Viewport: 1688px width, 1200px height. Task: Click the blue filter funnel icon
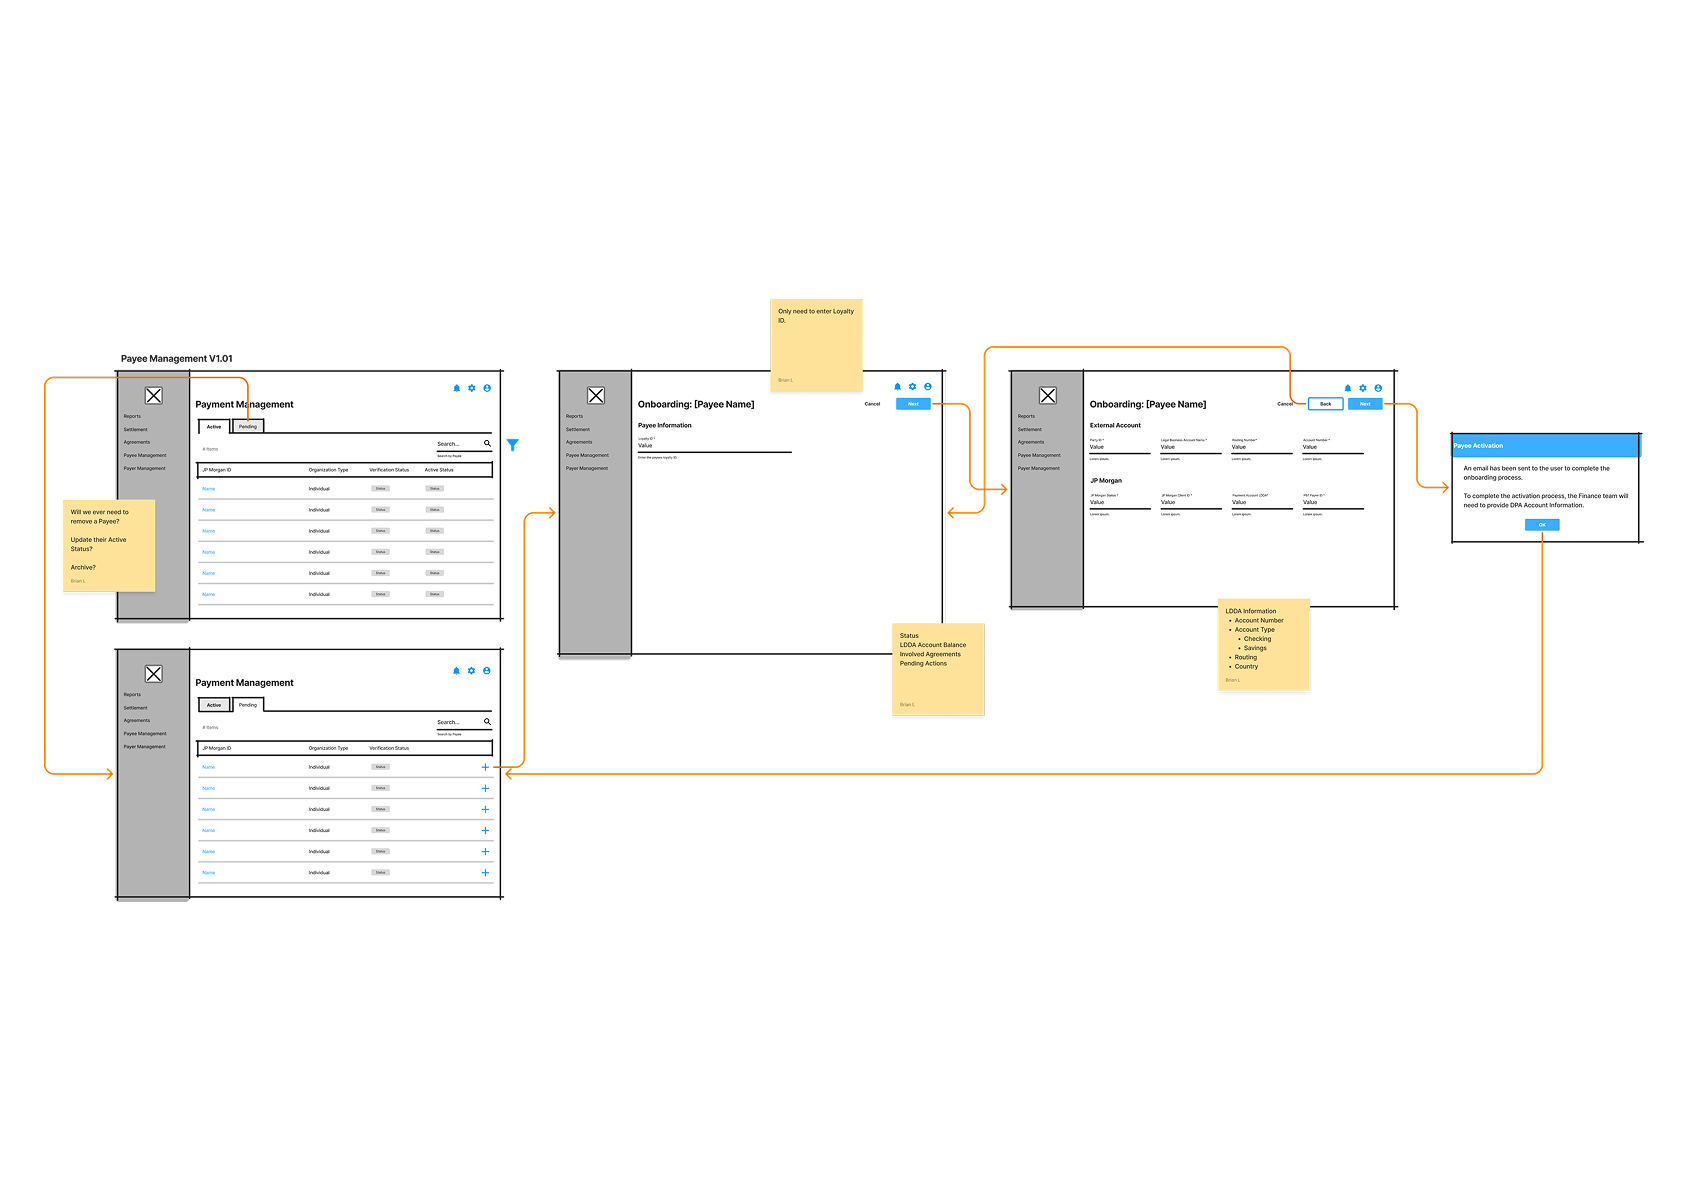point(512,445)
